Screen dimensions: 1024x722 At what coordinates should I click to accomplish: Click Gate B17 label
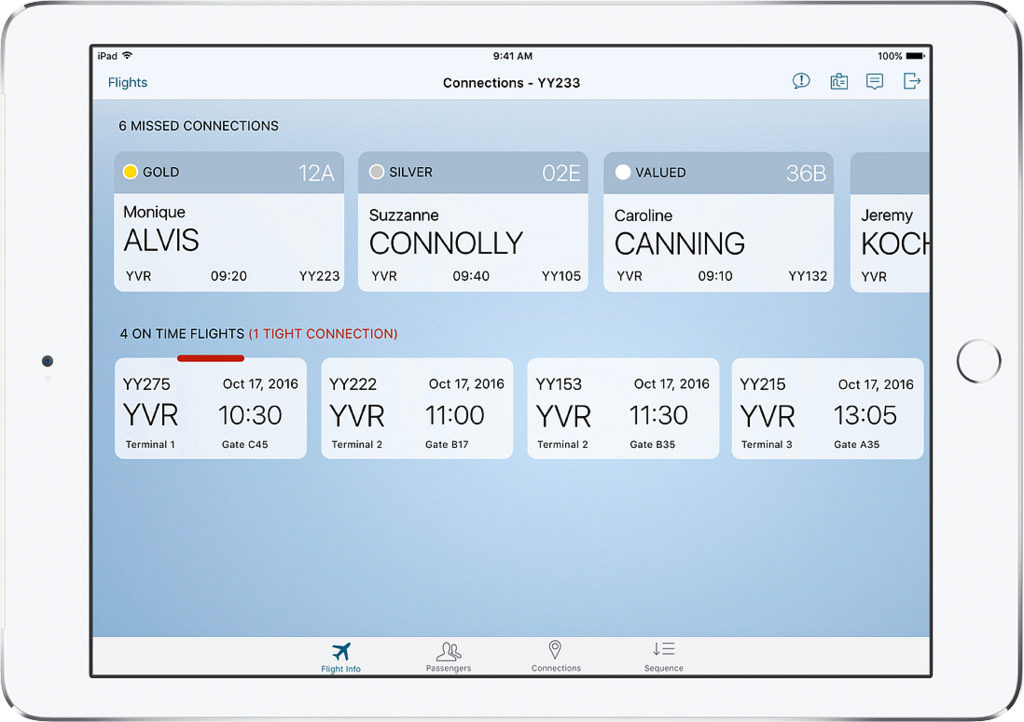pos(447,445)
